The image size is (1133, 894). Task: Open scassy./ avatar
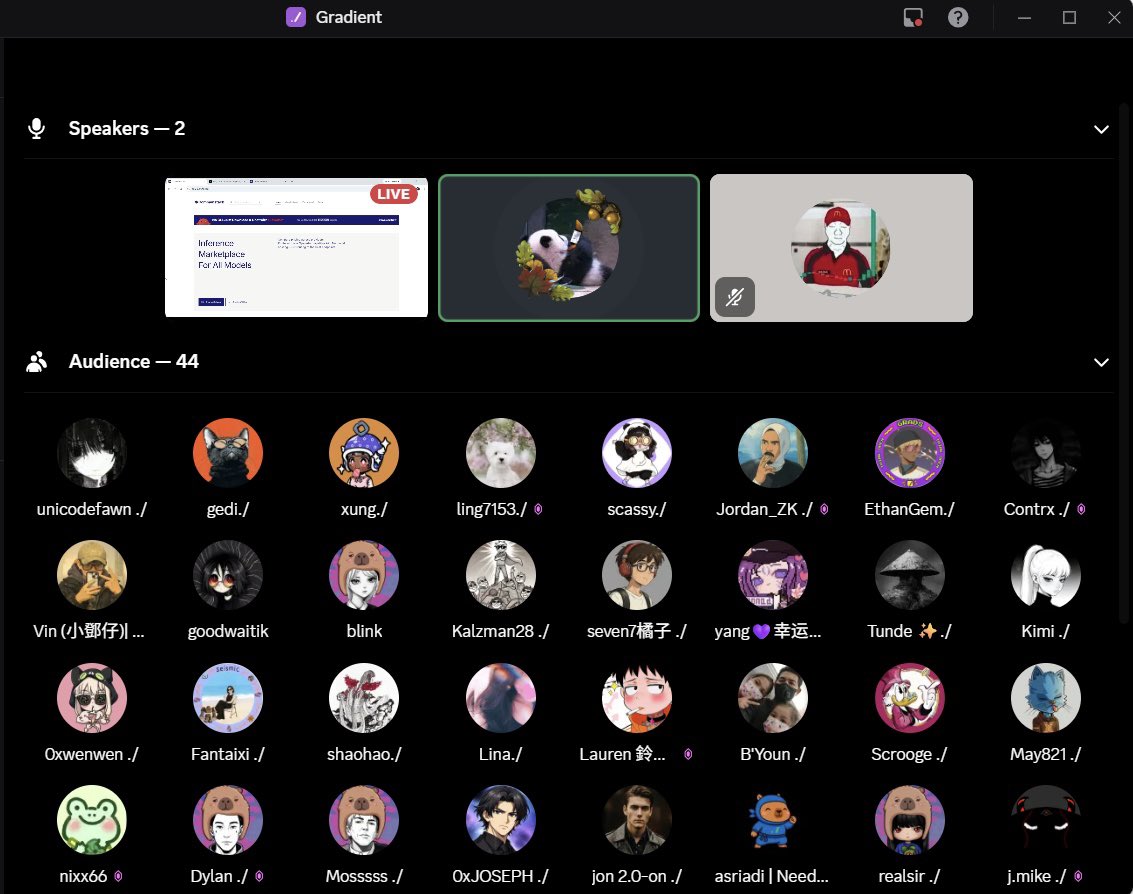point(637,453)
